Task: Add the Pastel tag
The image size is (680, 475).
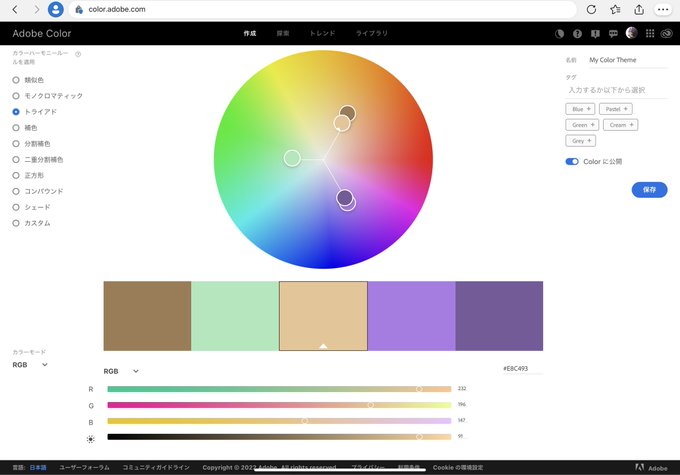Action: (x=616, y=109)
